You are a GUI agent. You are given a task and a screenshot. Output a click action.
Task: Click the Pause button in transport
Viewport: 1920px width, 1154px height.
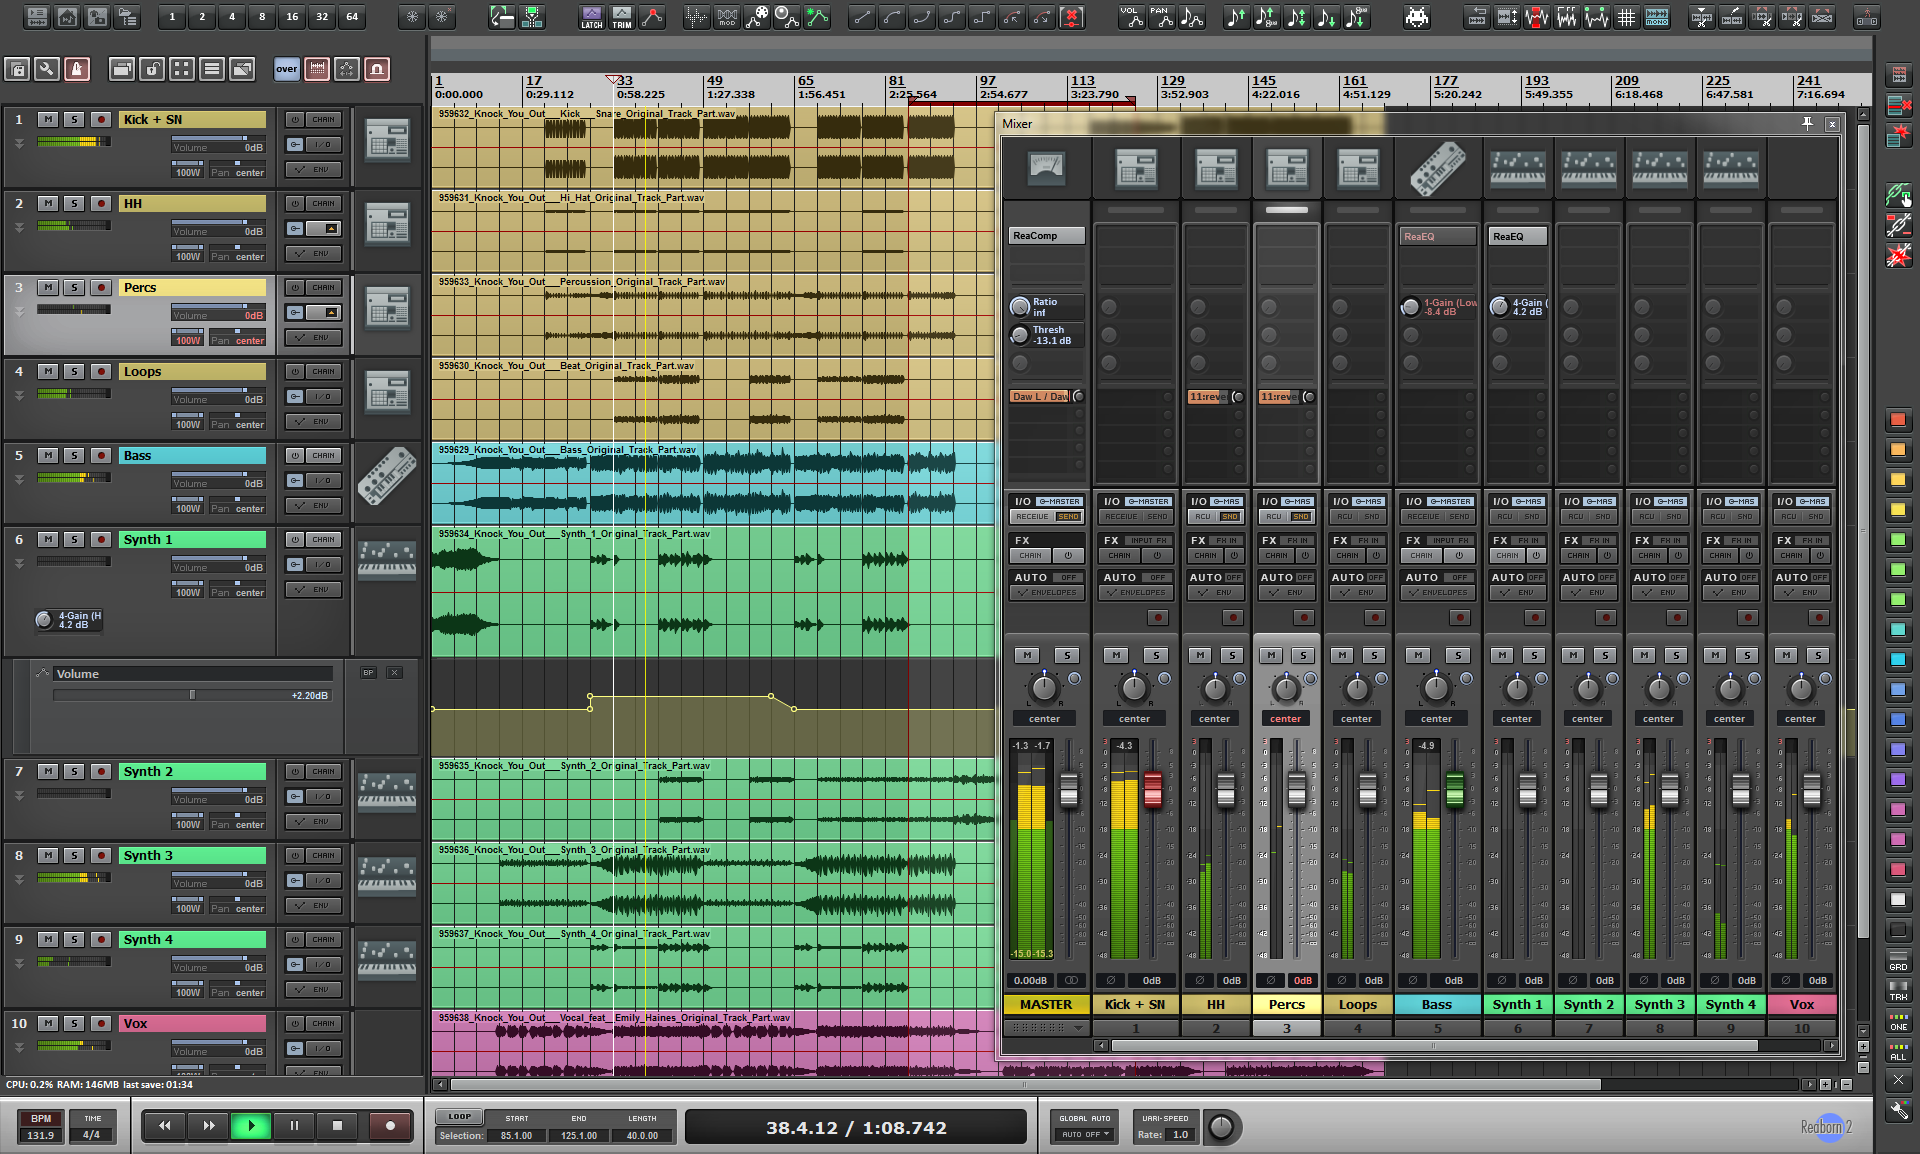tap(294, 1125)
